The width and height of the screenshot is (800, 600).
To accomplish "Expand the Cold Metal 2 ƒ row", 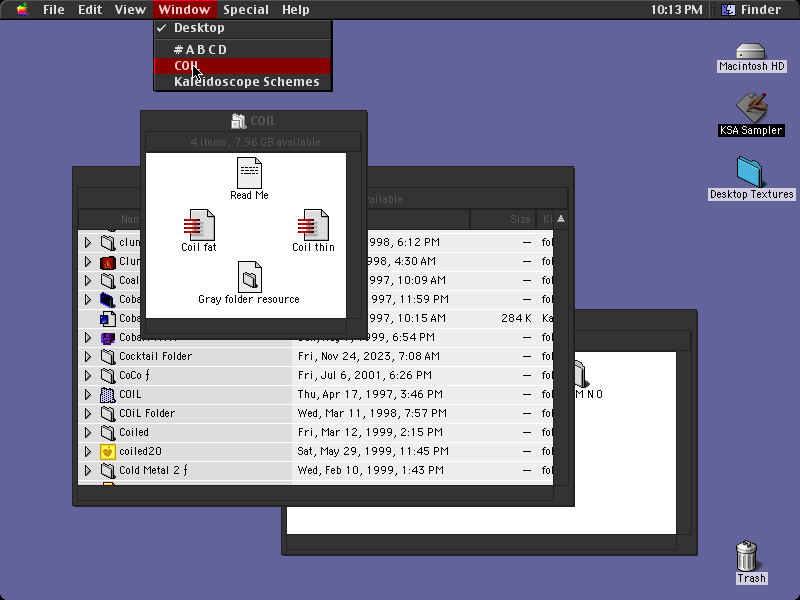I will [x=88, y=470].
